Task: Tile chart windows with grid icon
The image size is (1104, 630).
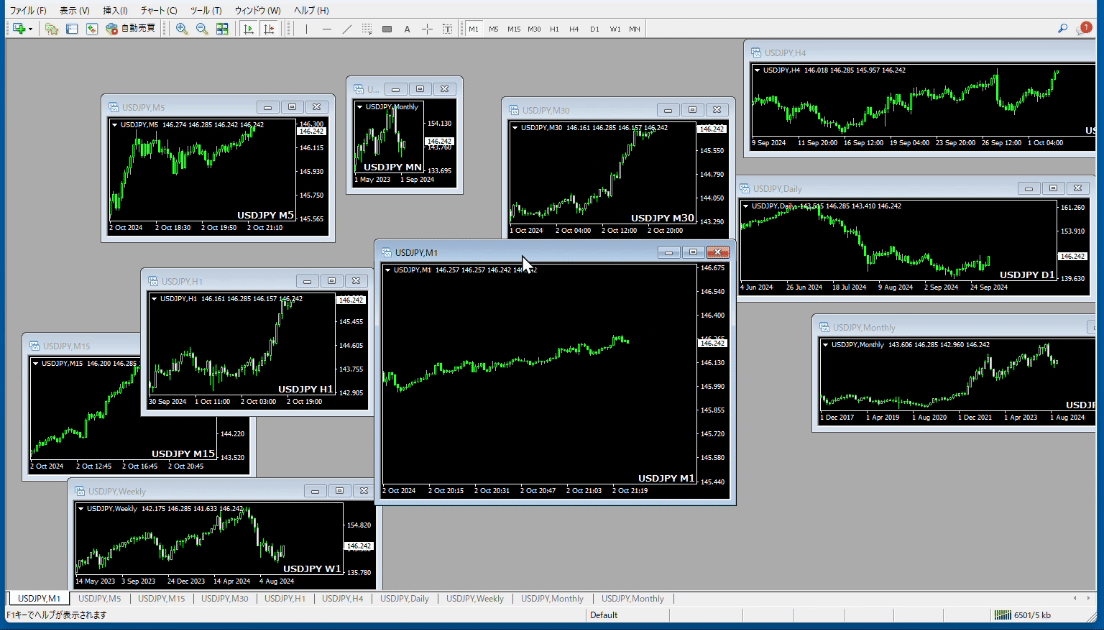Action: coord(222,29)
